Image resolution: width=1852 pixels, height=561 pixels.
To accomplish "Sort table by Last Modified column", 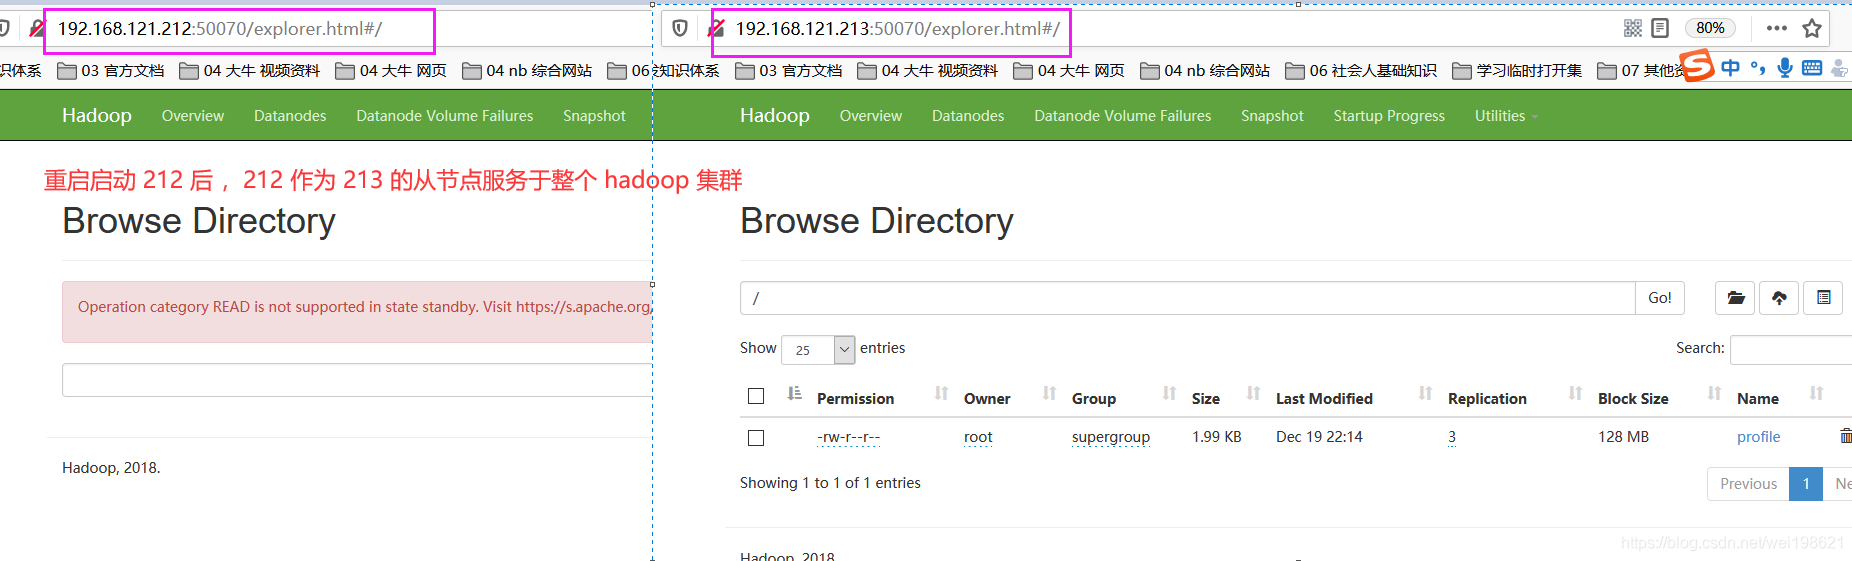I will point(1324,398).
